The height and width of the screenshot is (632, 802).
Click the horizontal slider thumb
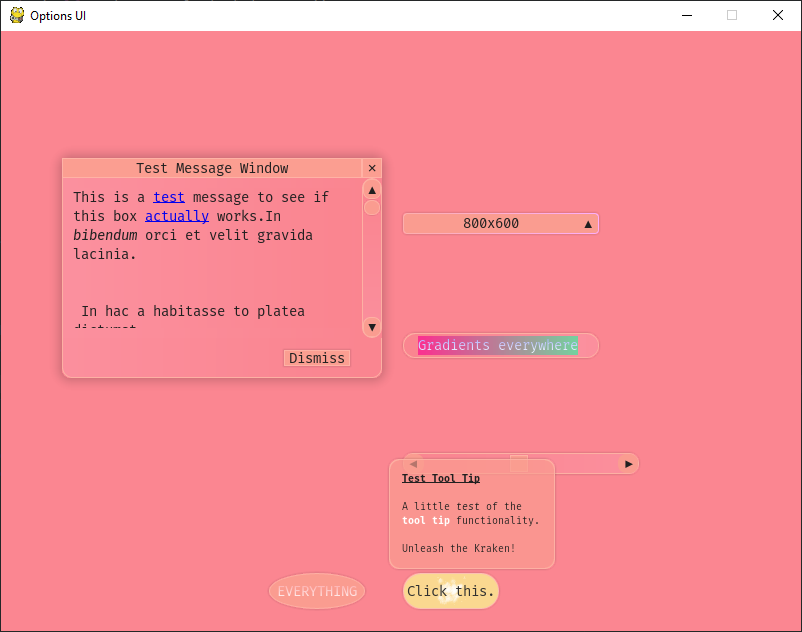point(519,464)
